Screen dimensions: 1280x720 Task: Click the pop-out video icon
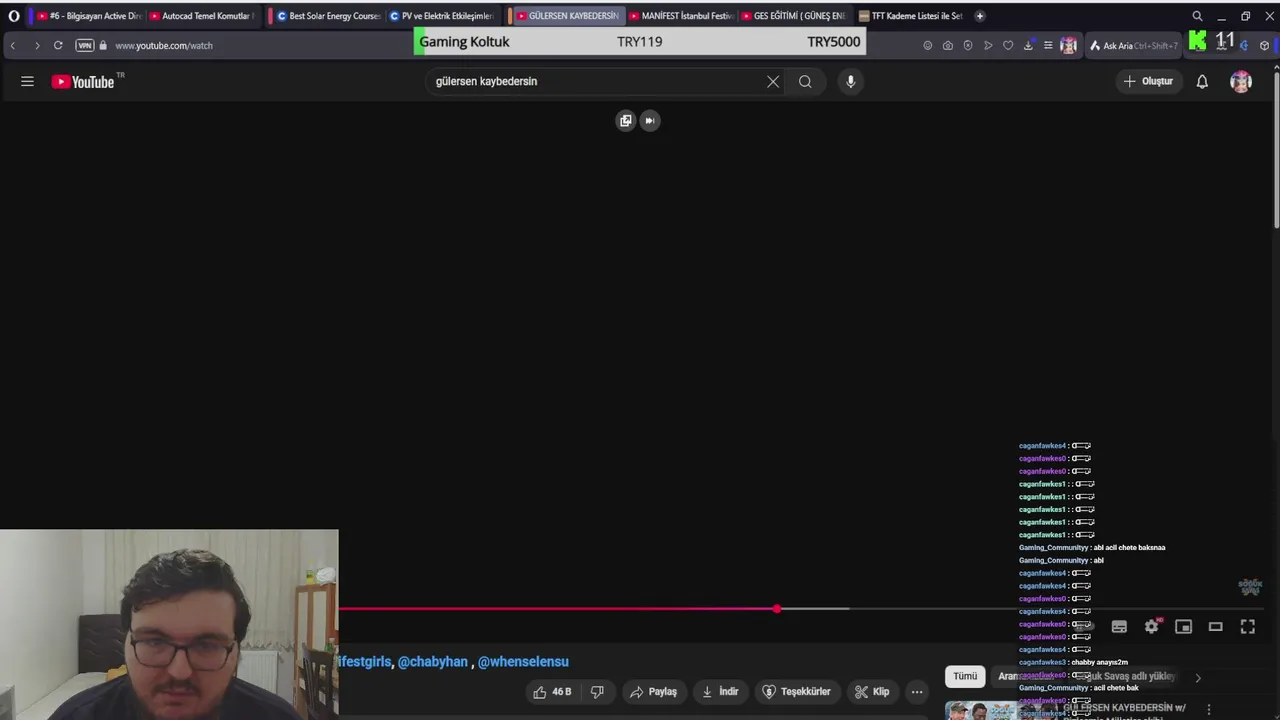[626, 121]
